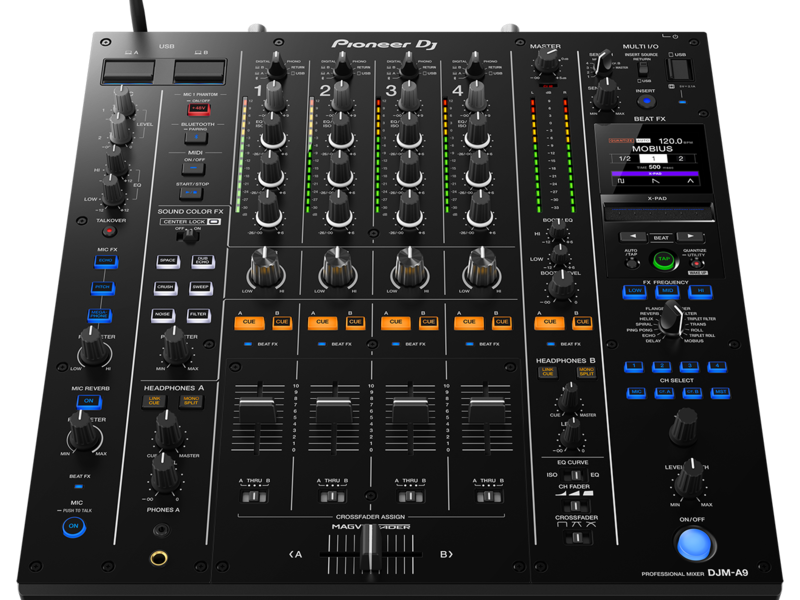
Task: Select the MID FX Frequency button
Action: click(x=667, y=291)
